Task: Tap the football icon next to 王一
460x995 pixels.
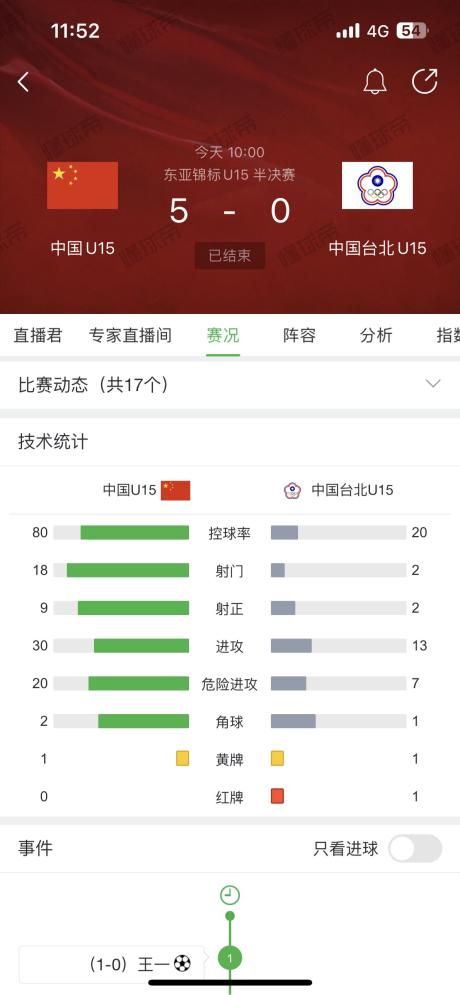Action: (x=182, y=965)
